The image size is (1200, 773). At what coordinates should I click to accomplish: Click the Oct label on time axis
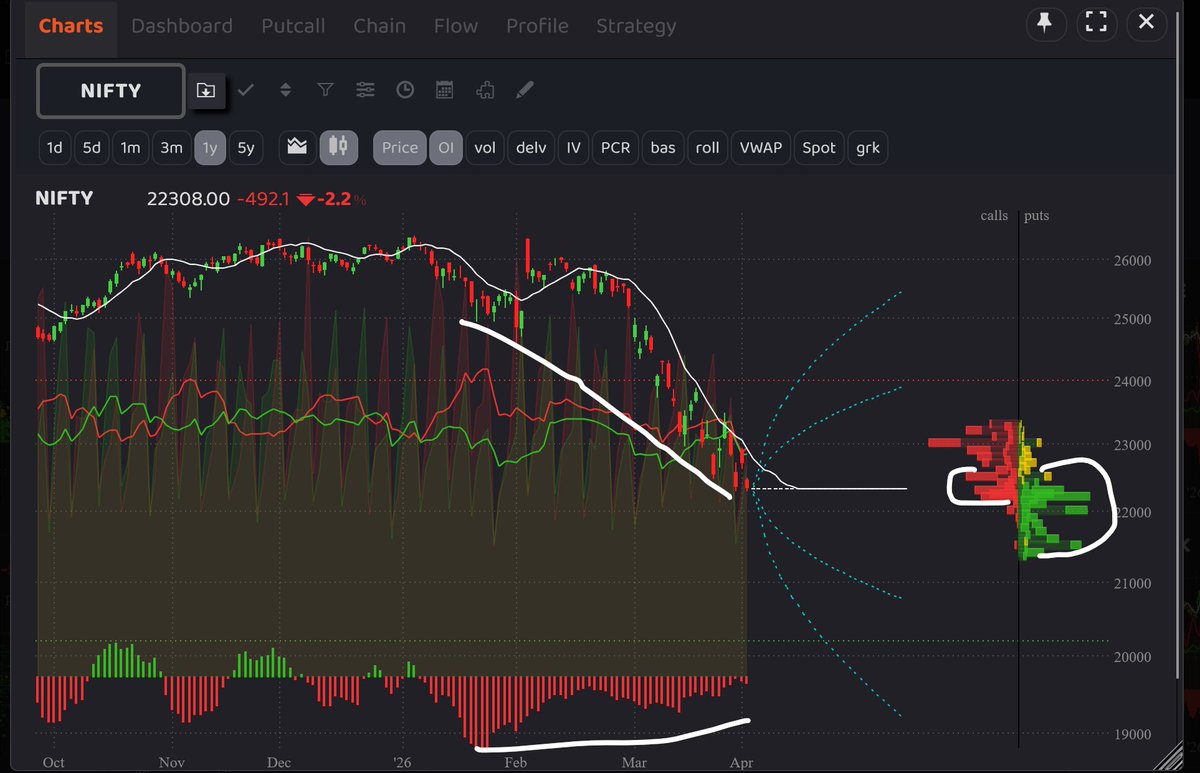tap(54, 762)
